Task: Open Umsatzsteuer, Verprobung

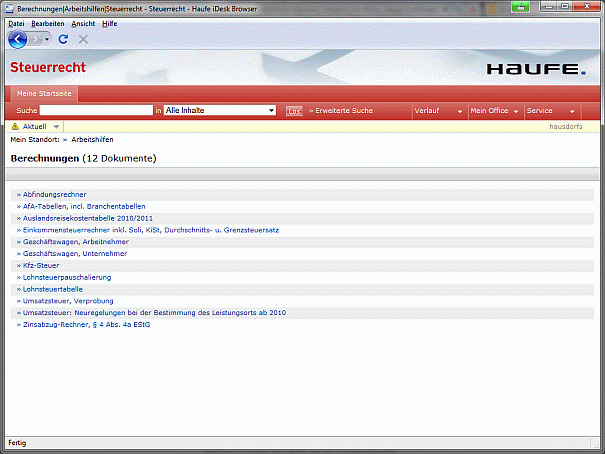Action: click(68, 301)
